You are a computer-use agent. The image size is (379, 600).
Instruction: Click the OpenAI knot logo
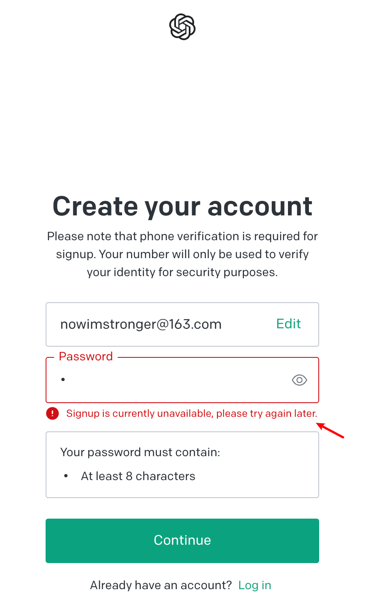tap(182, 27)
